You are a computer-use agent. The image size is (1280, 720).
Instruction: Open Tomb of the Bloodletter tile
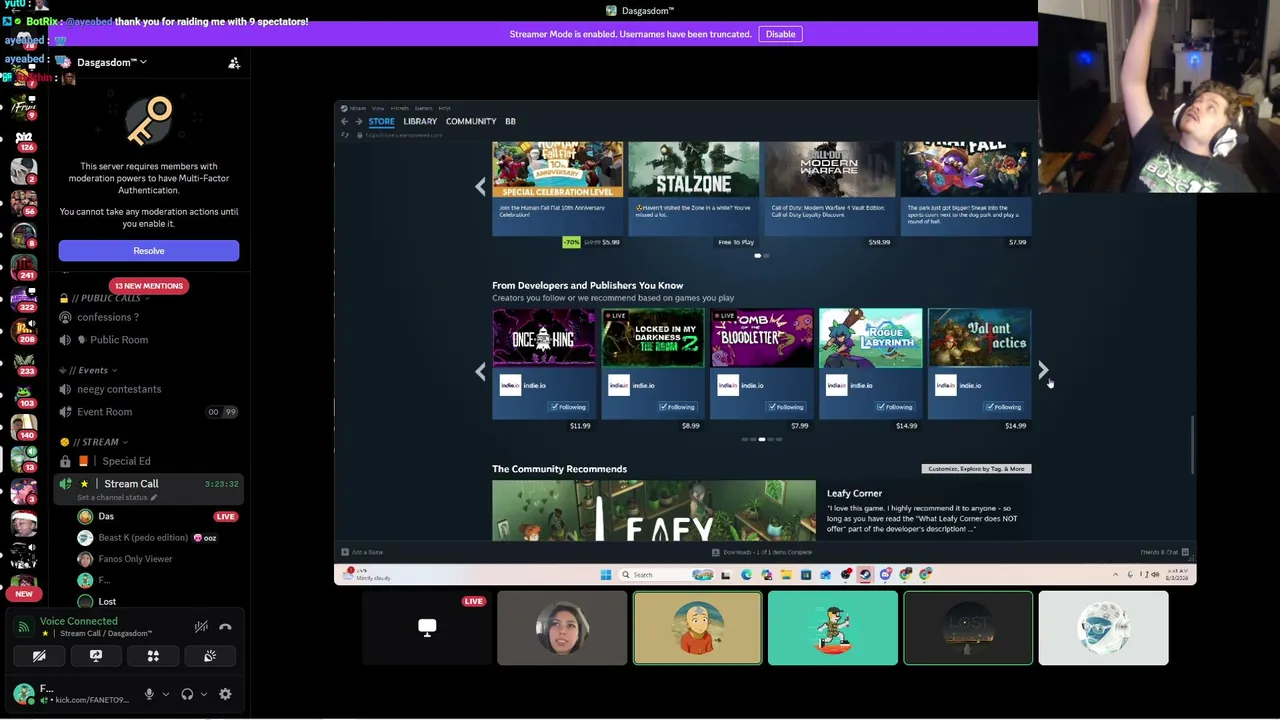[x=761, y=338]
